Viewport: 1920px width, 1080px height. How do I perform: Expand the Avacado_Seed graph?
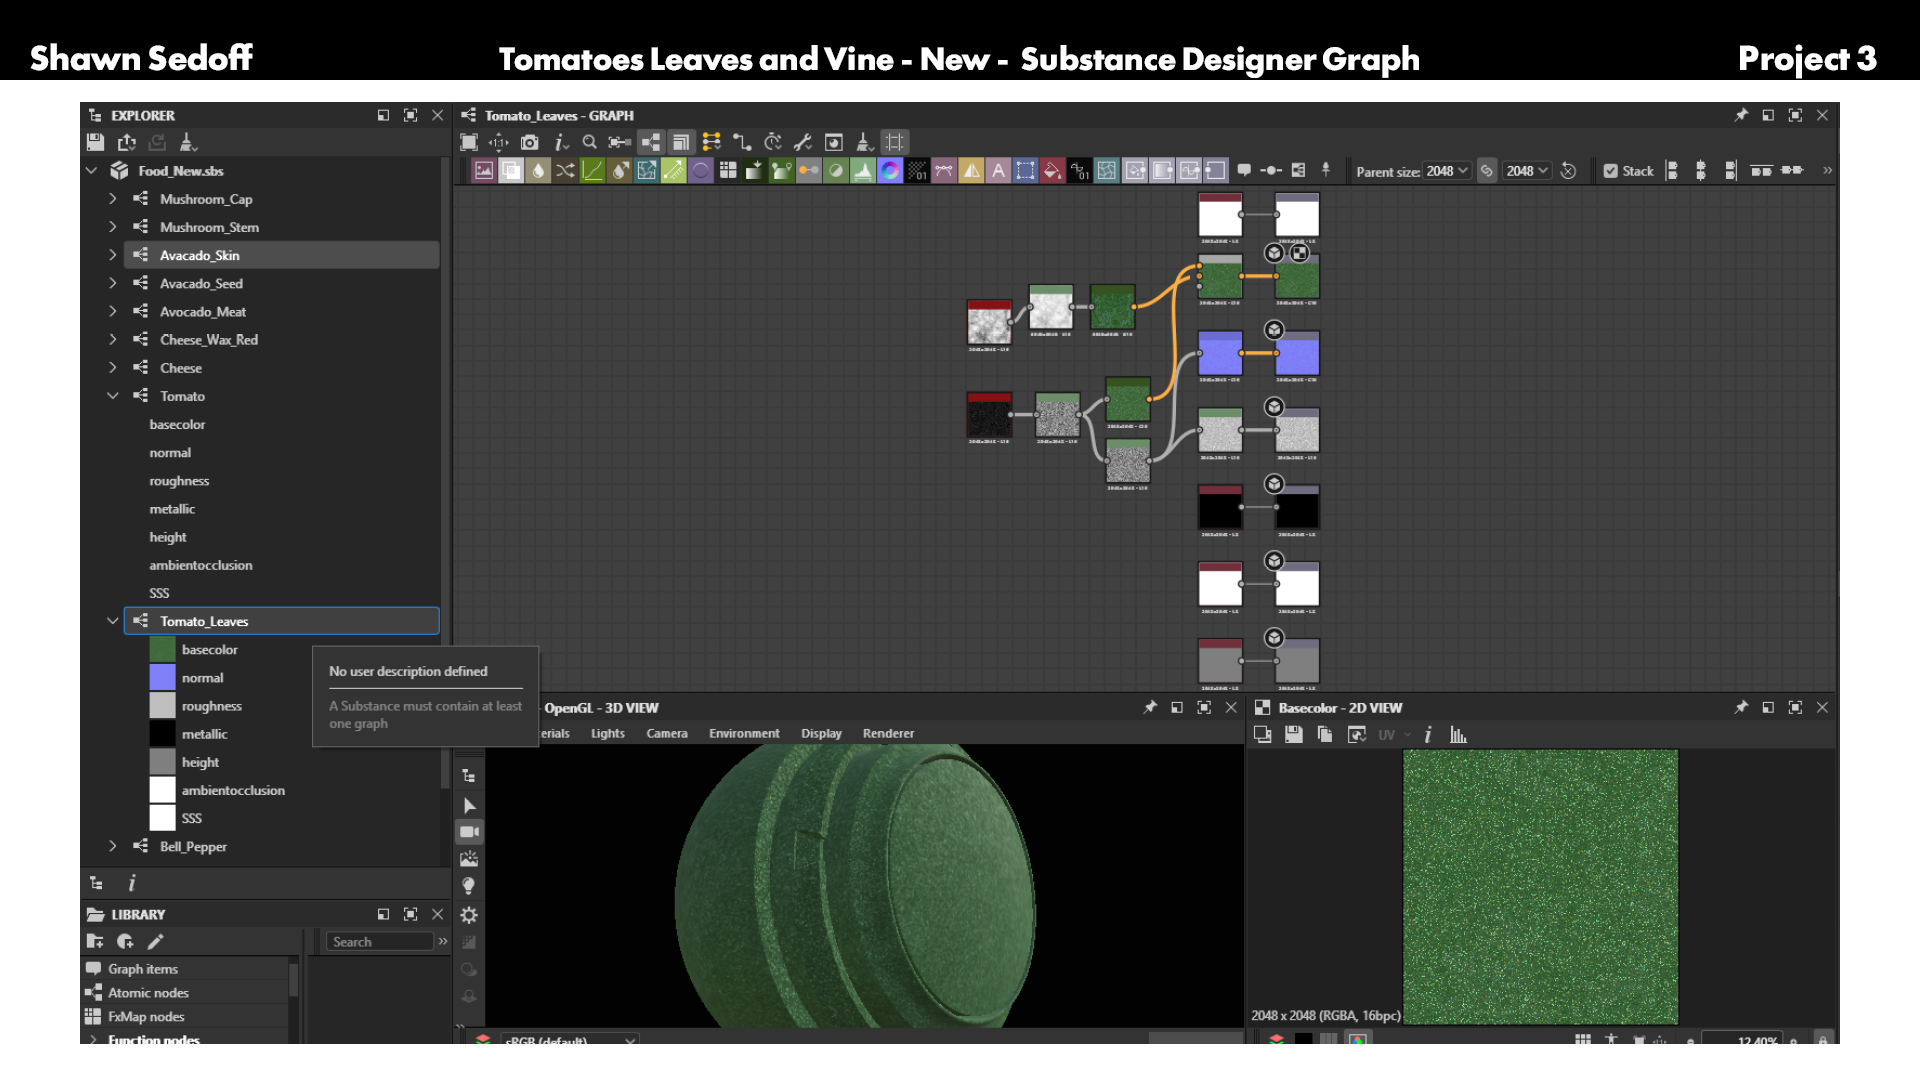tap(113, 283)
